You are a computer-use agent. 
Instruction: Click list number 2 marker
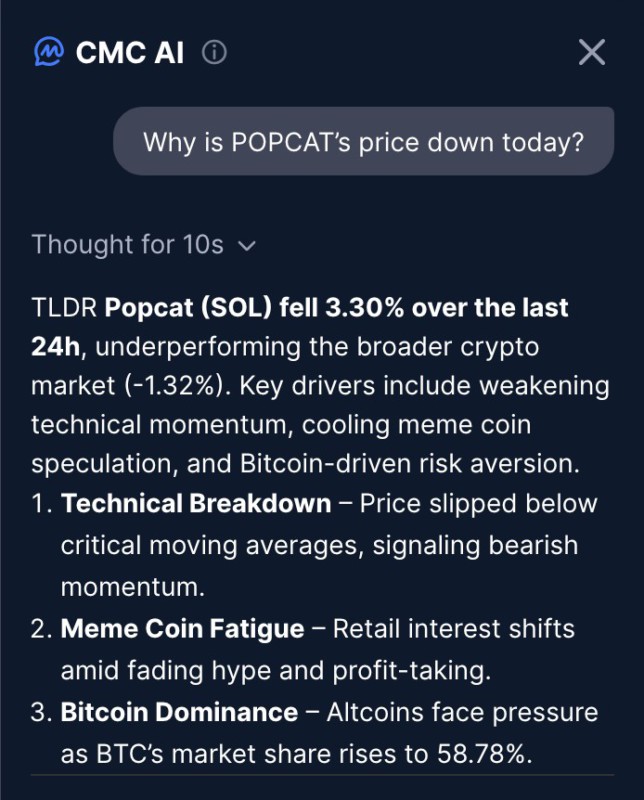[x=41, y=629]
